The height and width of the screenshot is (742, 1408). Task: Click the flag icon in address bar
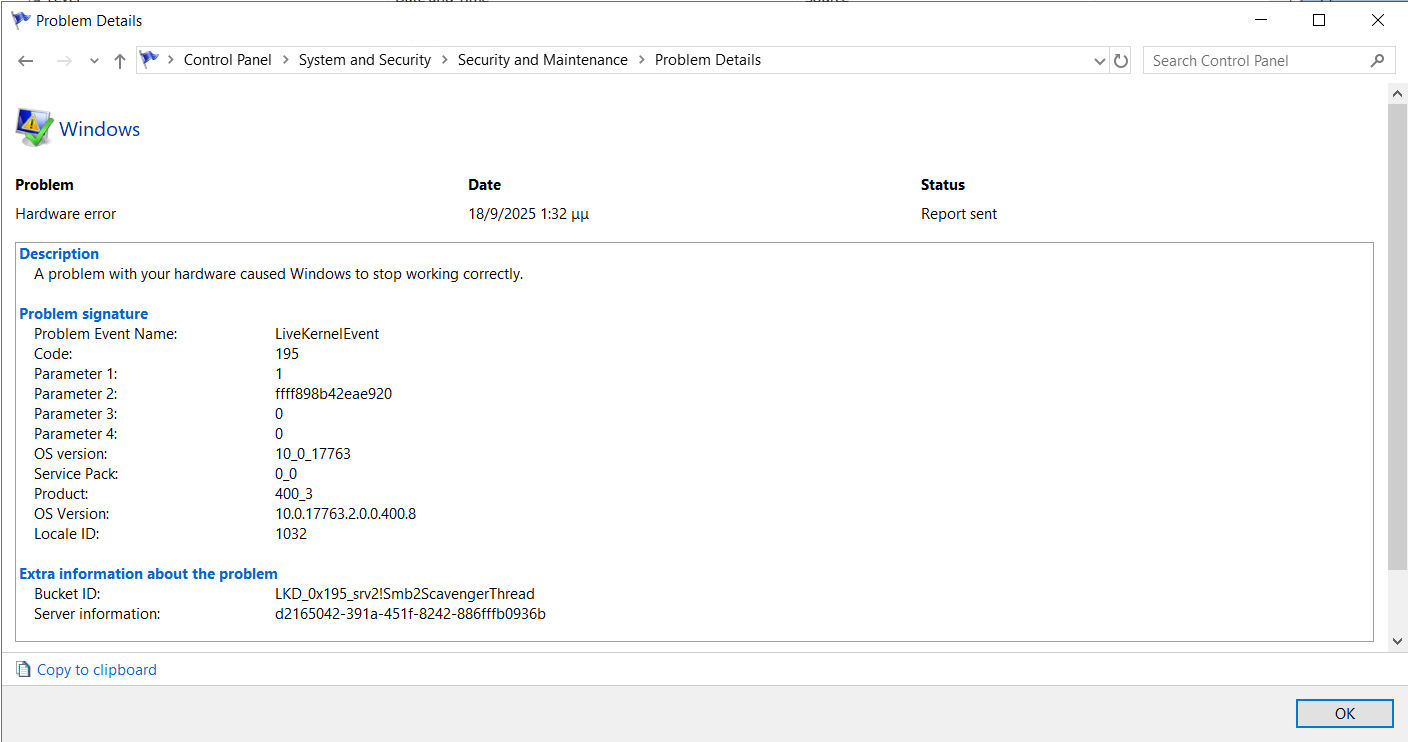[149, 60]
